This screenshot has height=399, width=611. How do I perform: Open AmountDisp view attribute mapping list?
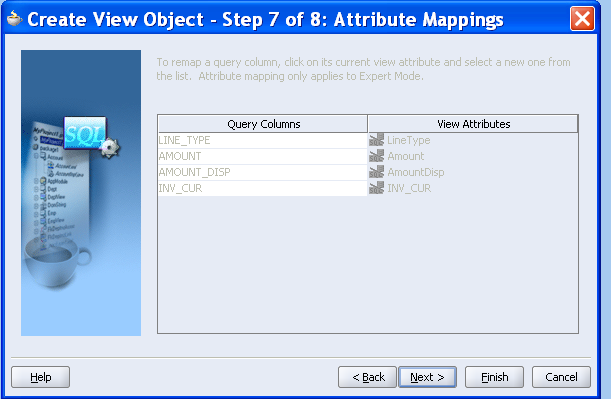[x=473, y=172]
